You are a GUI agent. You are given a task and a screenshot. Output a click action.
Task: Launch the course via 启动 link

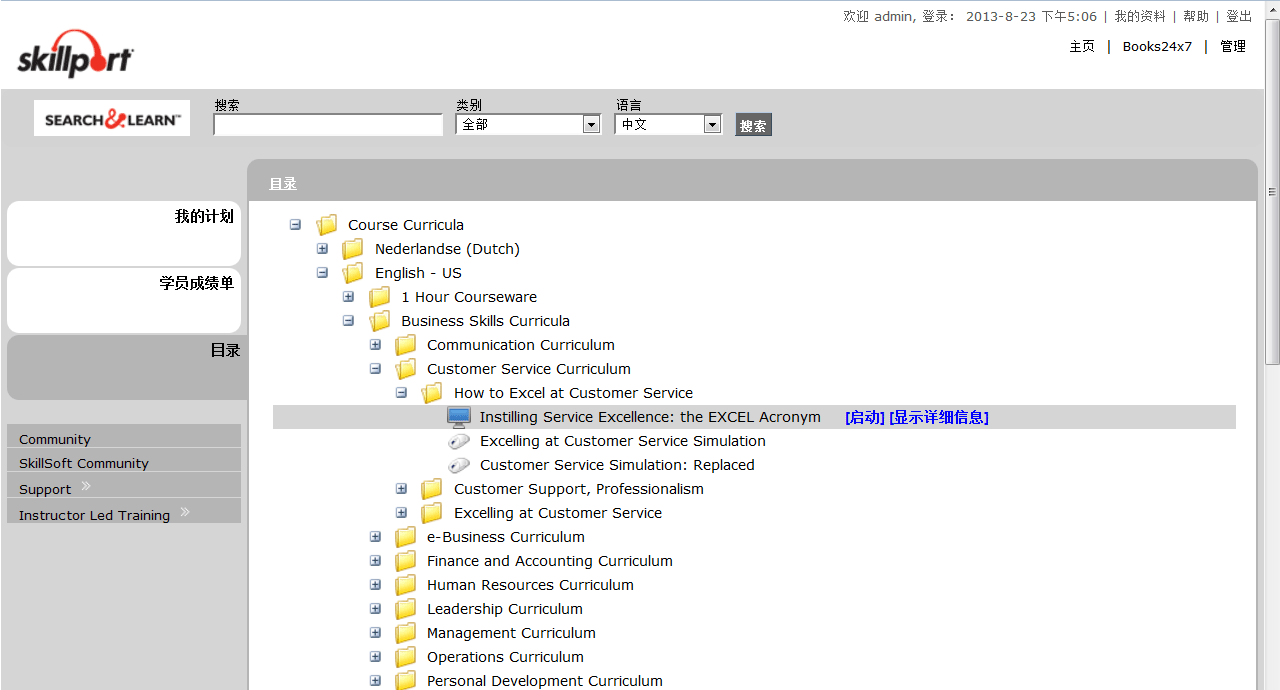click(864, 417)
